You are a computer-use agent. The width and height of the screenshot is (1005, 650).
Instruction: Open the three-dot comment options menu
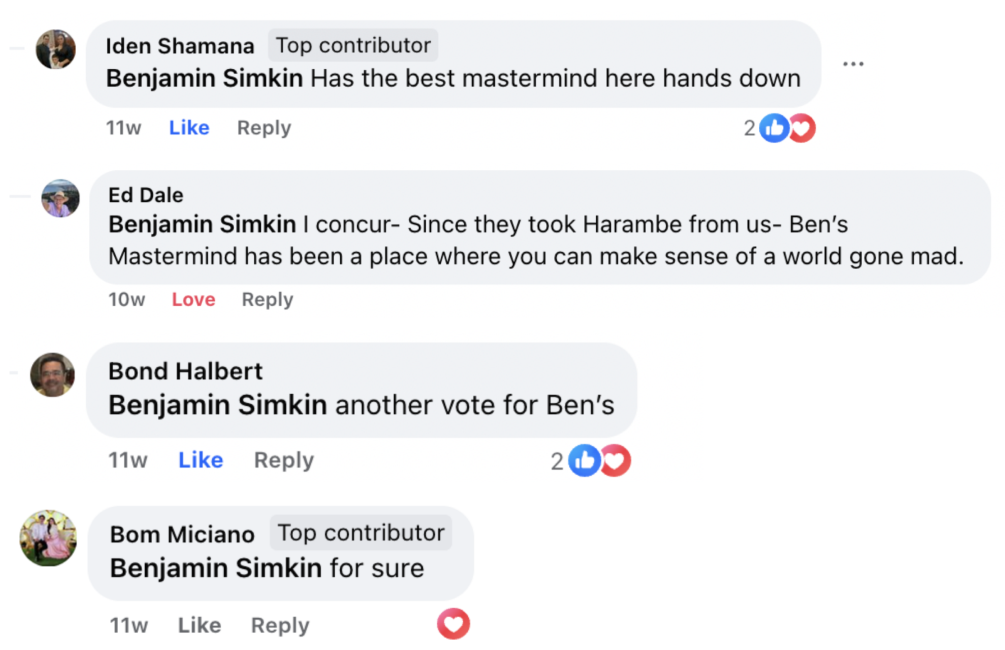852,64
